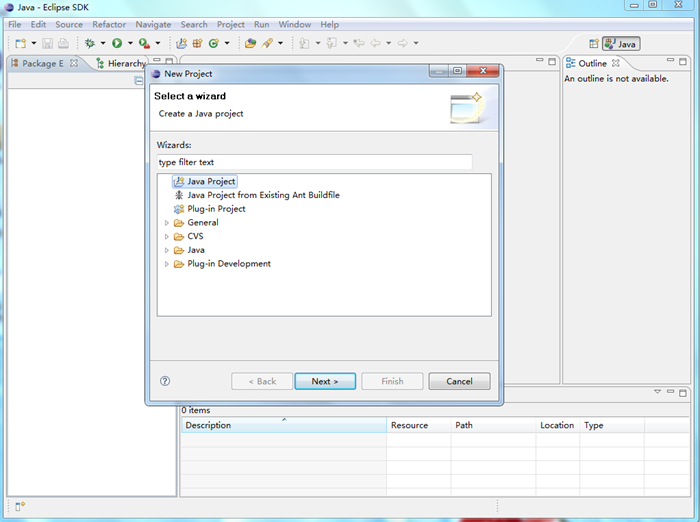700x522 pixels.
Task: Click the Previous Annotation toolbar icon
Action: tap(331, 43)
